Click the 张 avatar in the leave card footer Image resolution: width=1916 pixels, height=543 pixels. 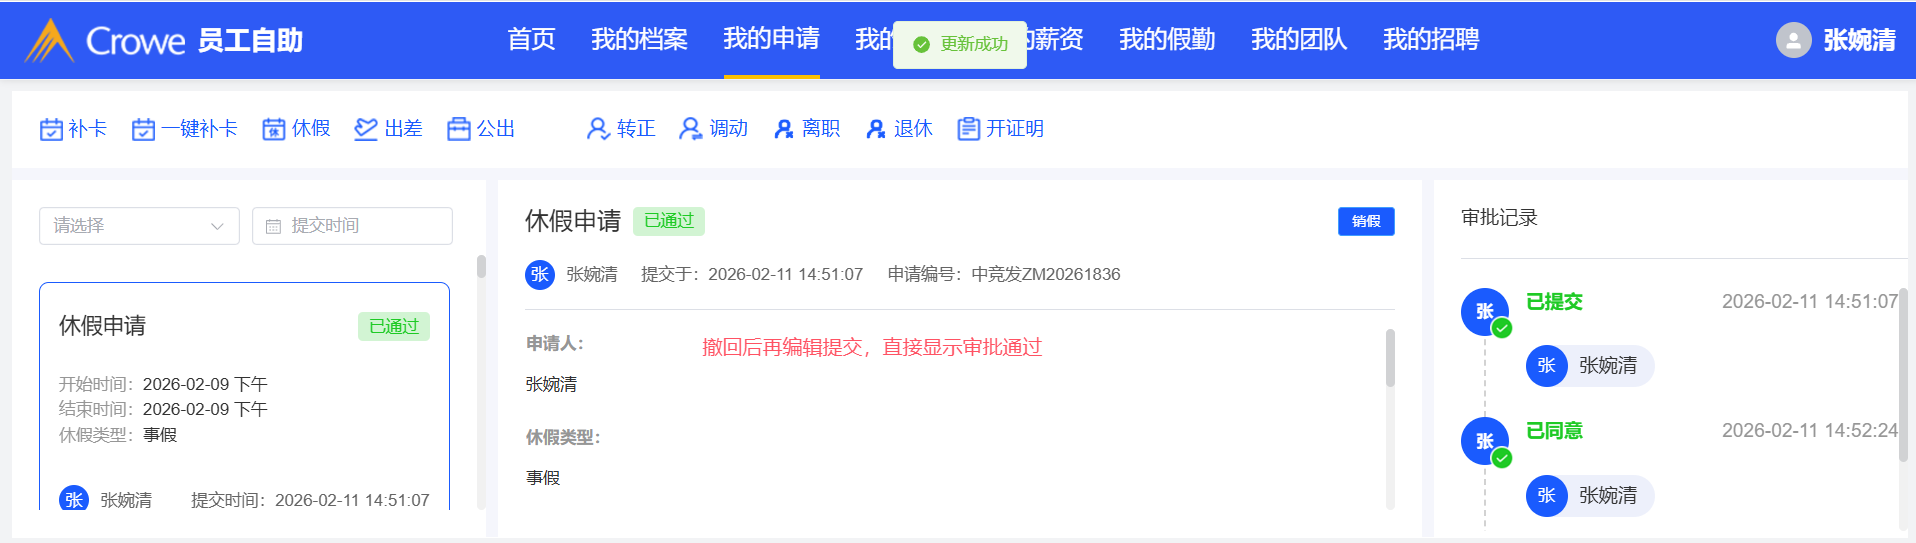[x=74, y=499]
